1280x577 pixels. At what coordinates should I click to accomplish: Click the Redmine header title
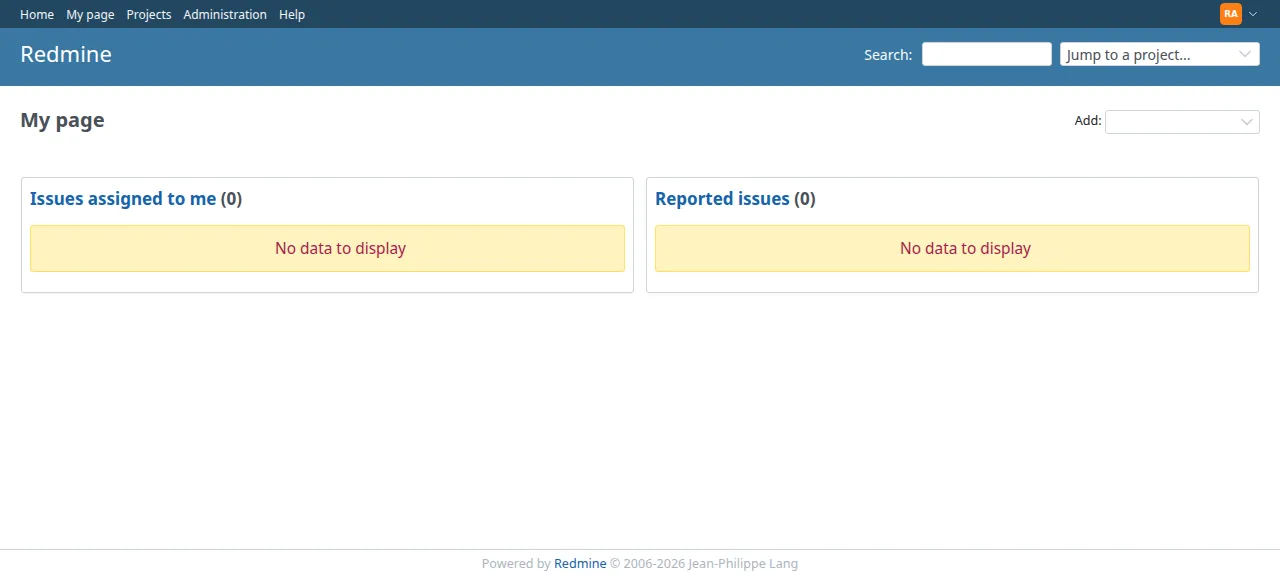pyautogui.click(x=66, y=54)
